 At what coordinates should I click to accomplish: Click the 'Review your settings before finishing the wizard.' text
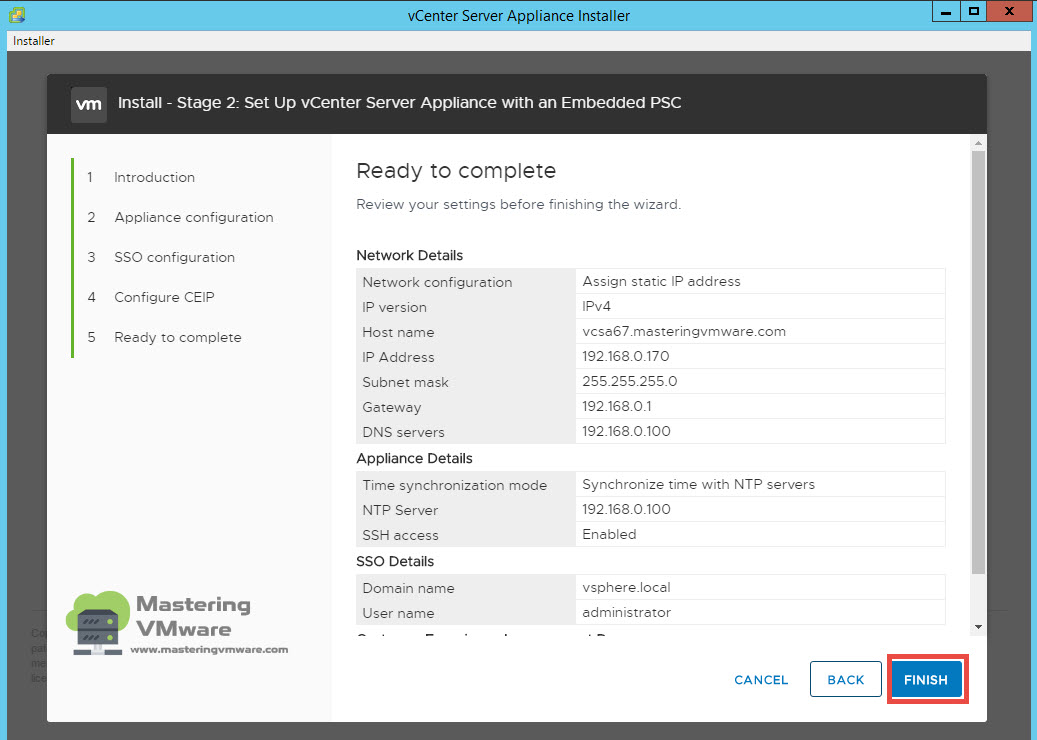click(518, 204)
